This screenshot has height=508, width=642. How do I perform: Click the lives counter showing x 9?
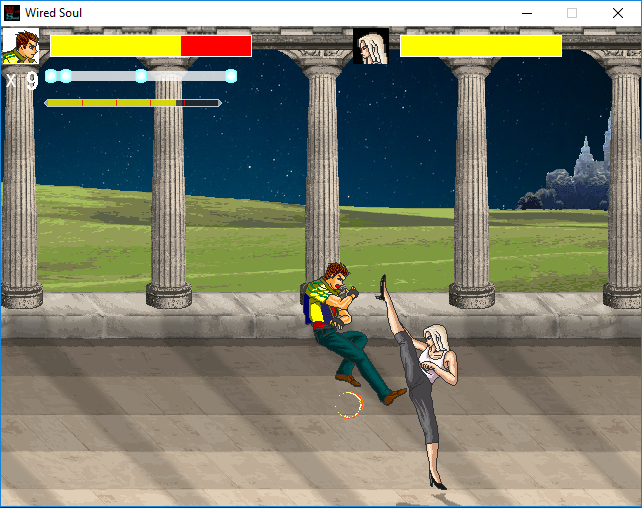point(22,80)
